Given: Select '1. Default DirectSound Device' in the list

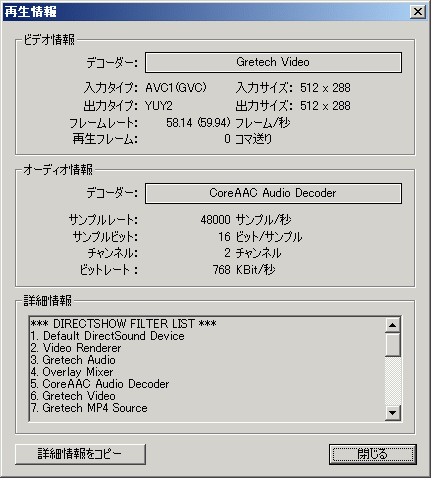Looking at the screenshot, I should (x=107, y=336).
